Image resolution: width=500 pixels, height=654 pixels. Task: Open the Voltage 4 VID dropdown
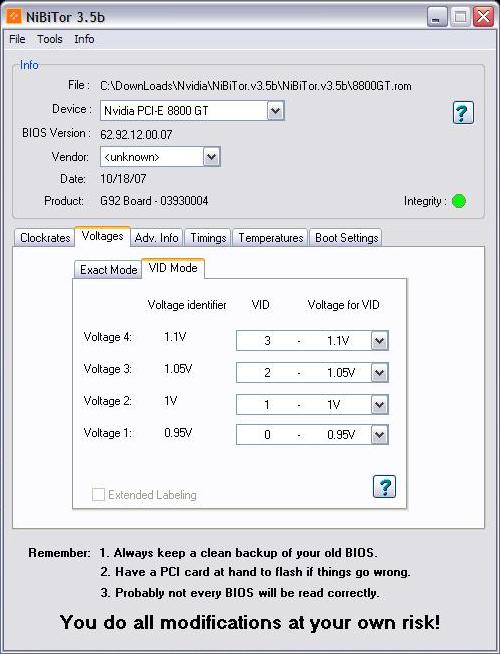(x=379, y=341)
